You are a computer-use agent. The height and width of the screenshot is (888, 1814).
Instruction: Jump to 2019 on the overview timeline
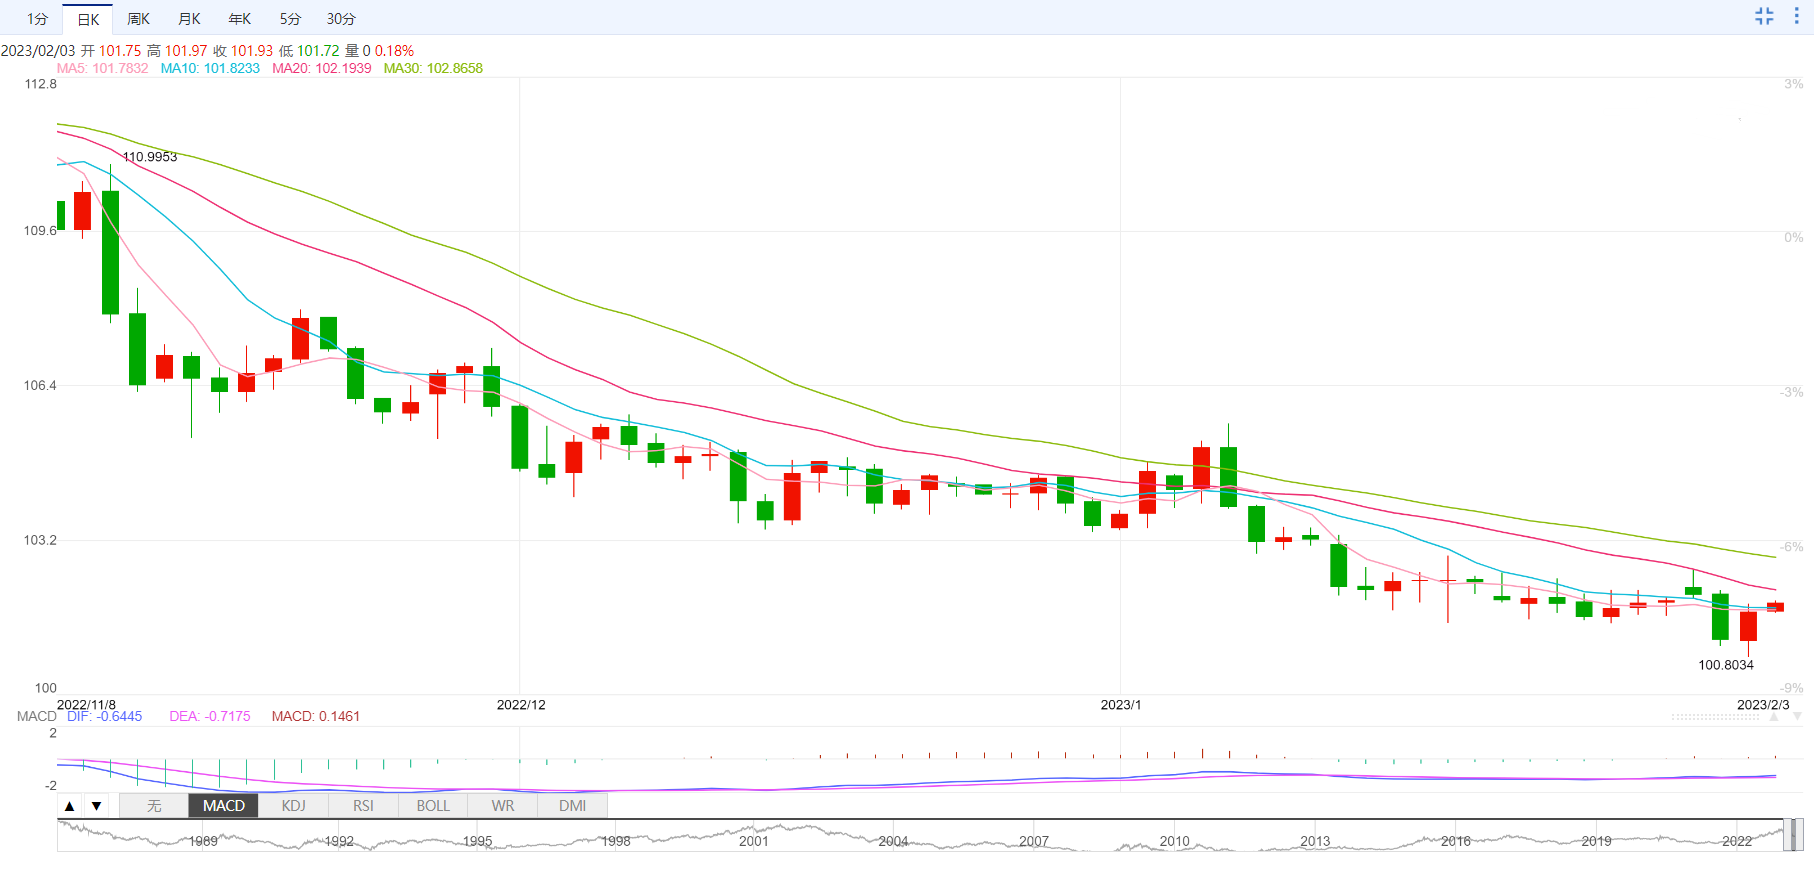[1597, 841]
